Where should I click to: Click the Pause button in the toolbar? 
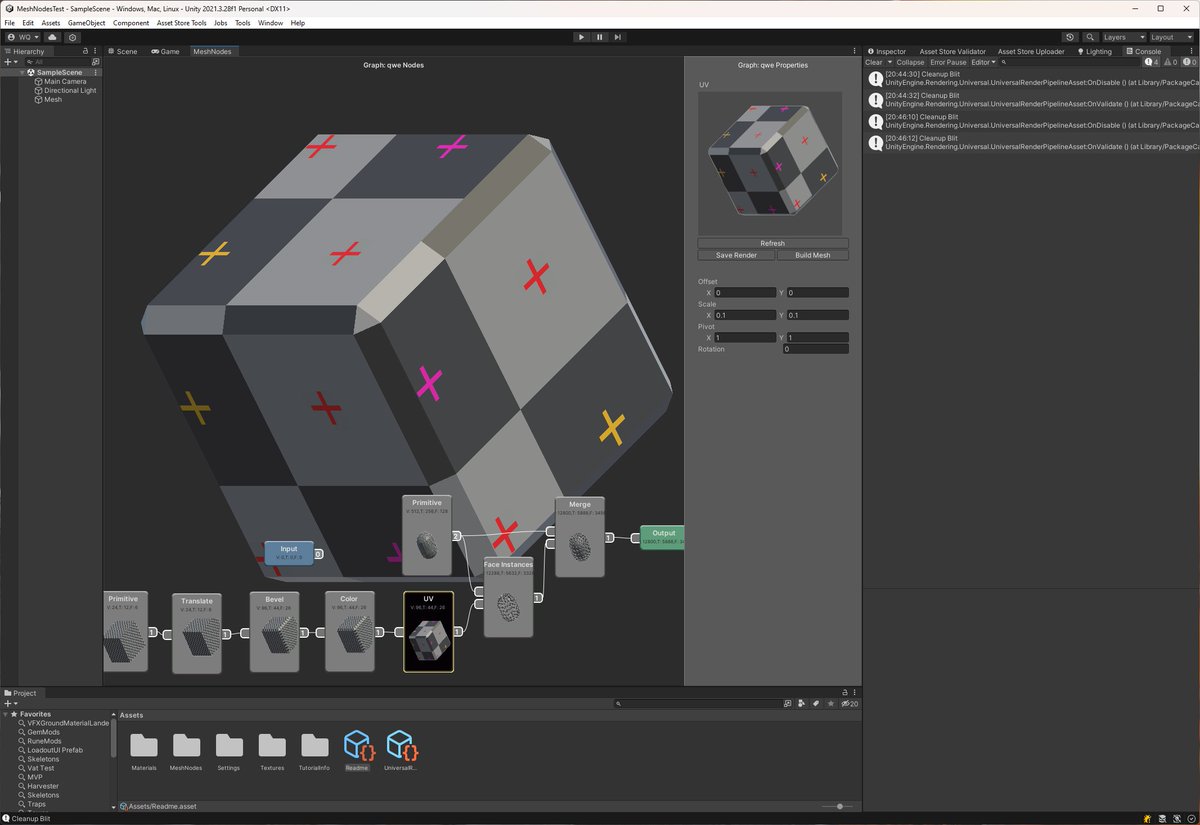600,37
